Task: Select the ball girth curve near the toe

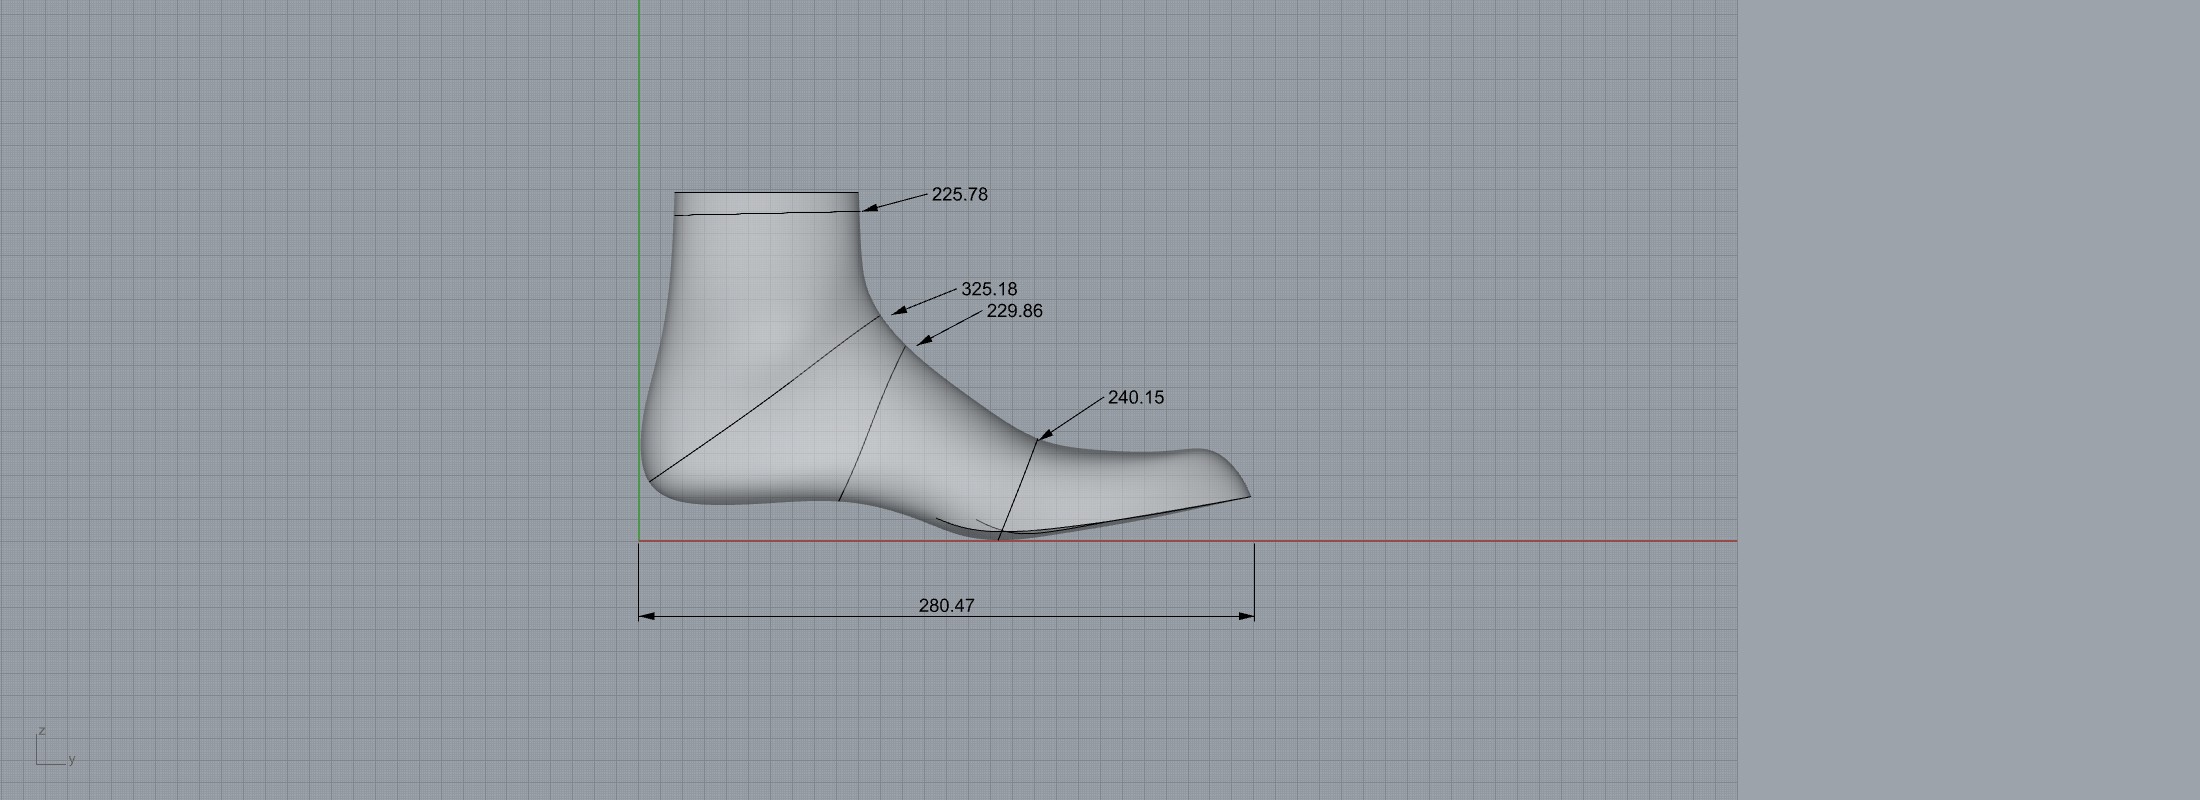Action: [1018, 488]
